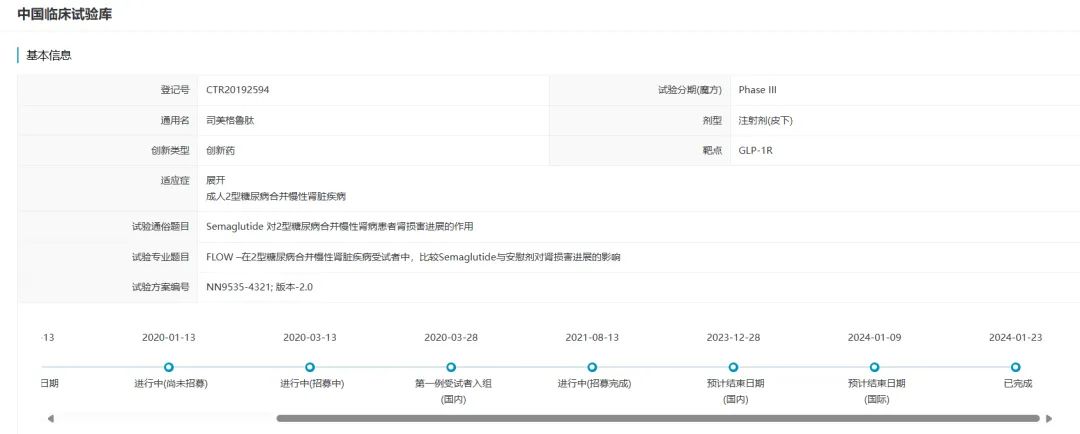Click the 2024-01-09 timeline marker dot
Image resolution: width=1080 pixels, height=434 pixels.
[x=875, y=367]
